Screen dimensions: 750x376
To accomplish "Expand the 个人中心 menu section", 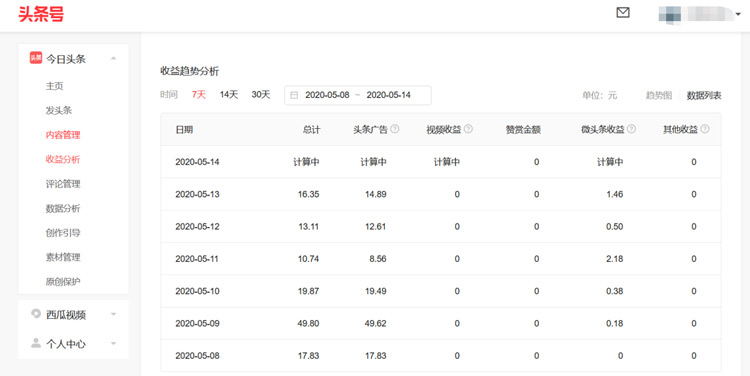I will (113, 343).
